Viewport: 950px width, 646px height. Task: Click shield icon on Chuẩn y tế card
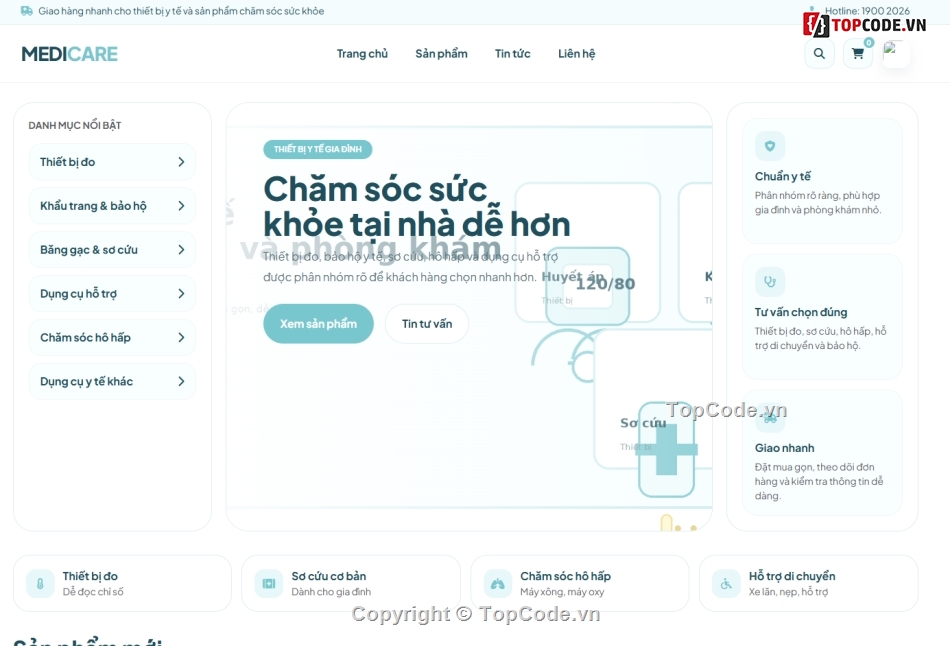pyautogui.click(x=769, y=146)
